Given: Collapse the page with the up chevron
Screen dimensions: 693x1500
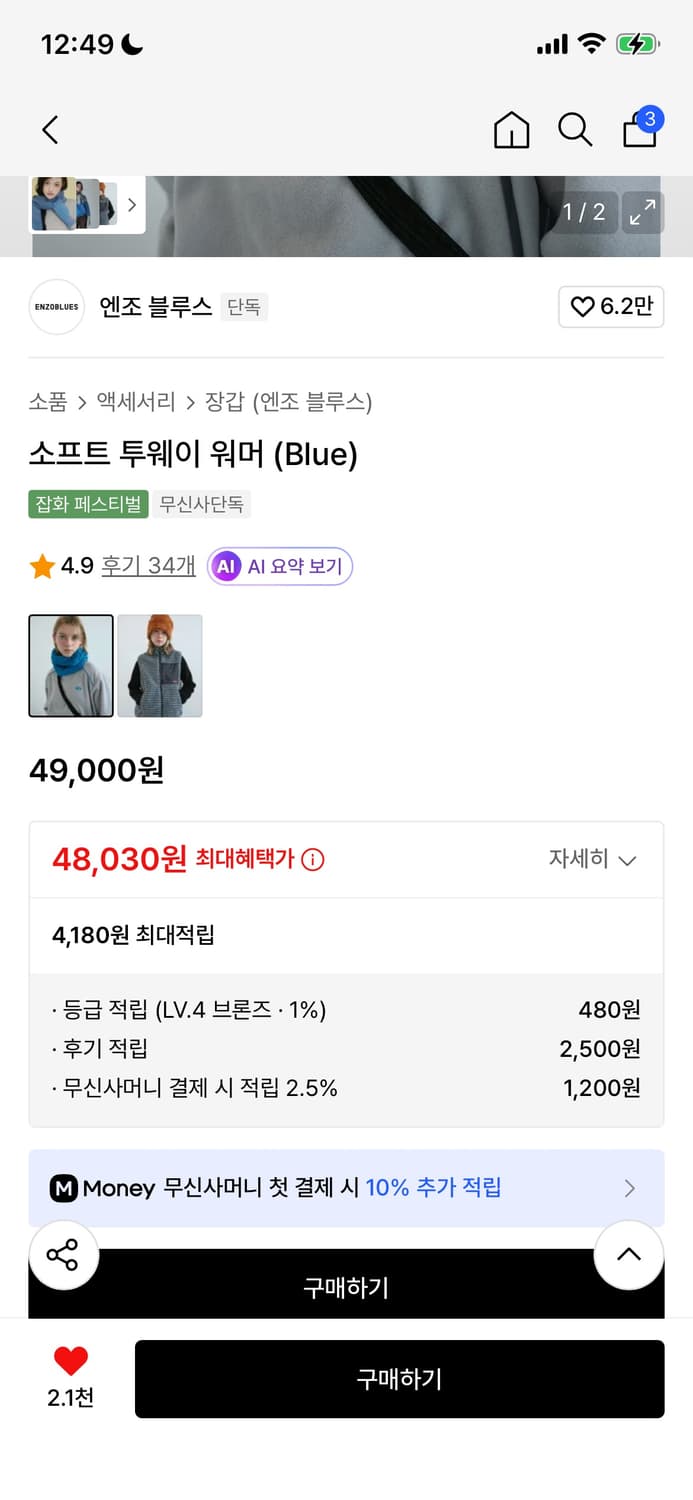Looking at the screenshot, I should coord(629,1255).
